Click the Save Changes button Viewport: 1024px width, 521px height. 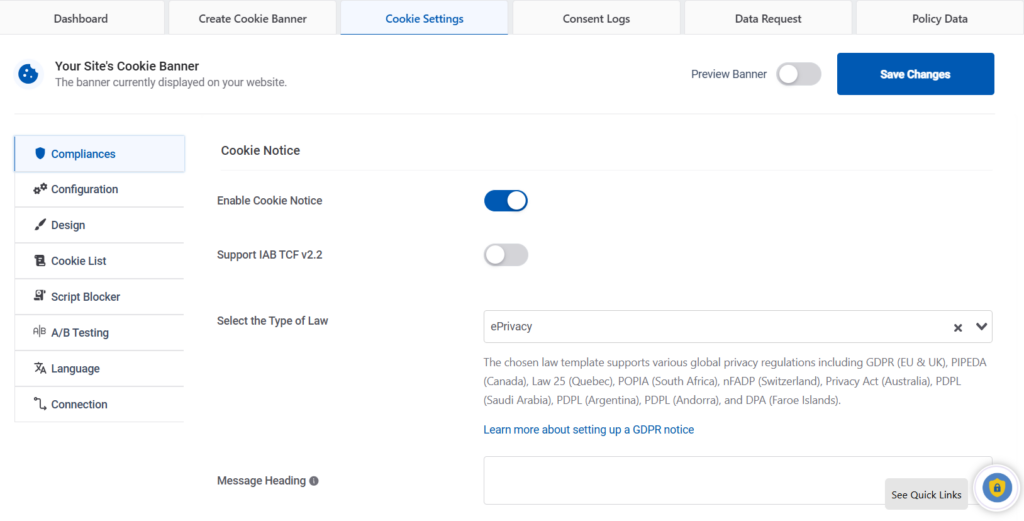[916, 74]
